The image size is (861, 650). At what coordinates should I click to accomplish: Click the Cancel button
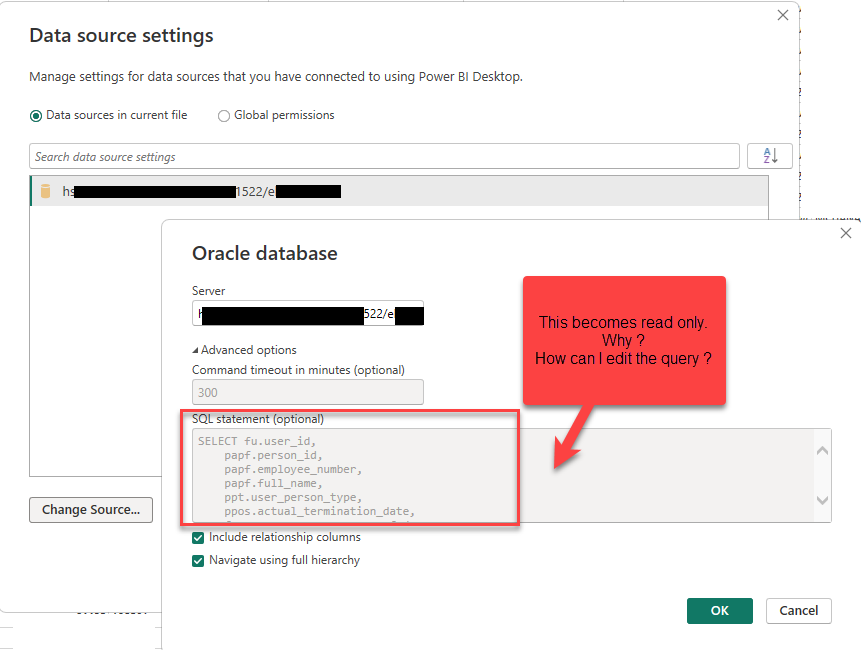coord(799,610)
